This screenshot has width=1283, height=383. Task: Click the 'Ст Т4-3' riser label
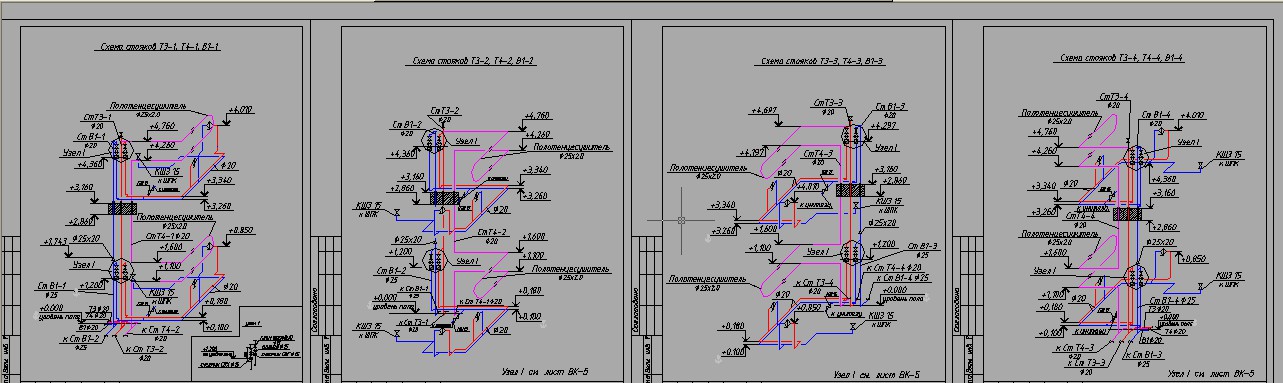pos(818,154)
